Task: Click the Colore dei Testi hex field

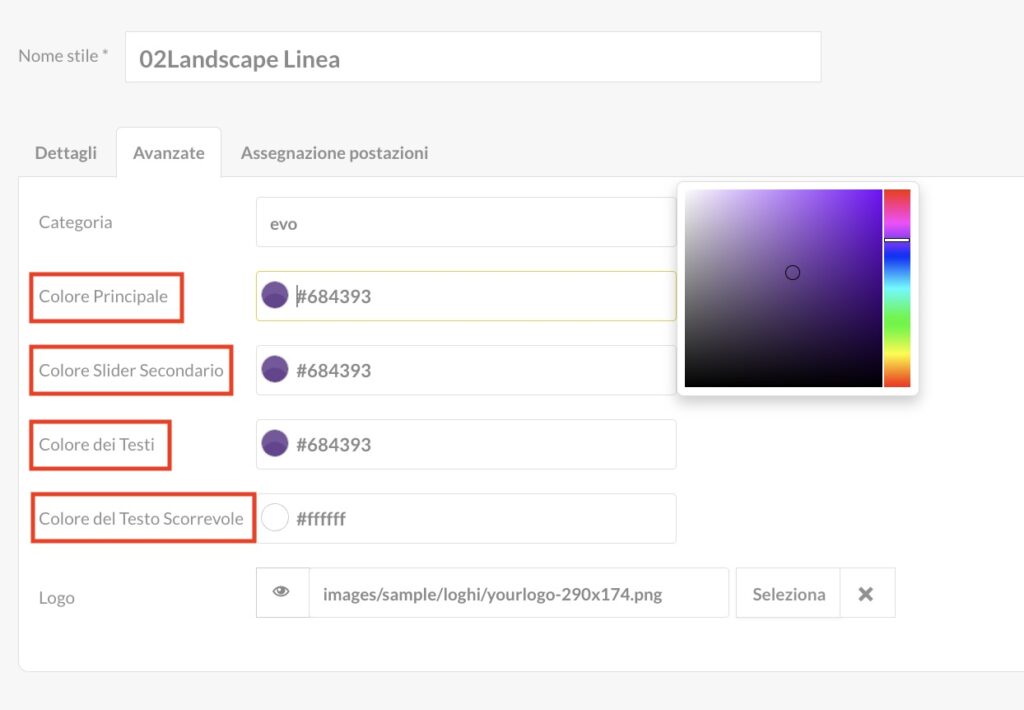Action: pos(466,444)
